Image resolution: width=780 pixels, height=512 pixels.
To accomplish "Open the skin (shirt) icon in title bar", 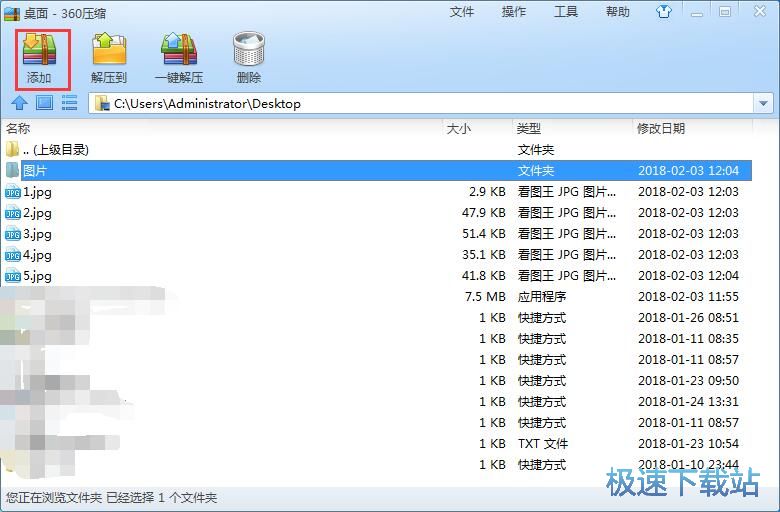I will (x=664, y=11).
